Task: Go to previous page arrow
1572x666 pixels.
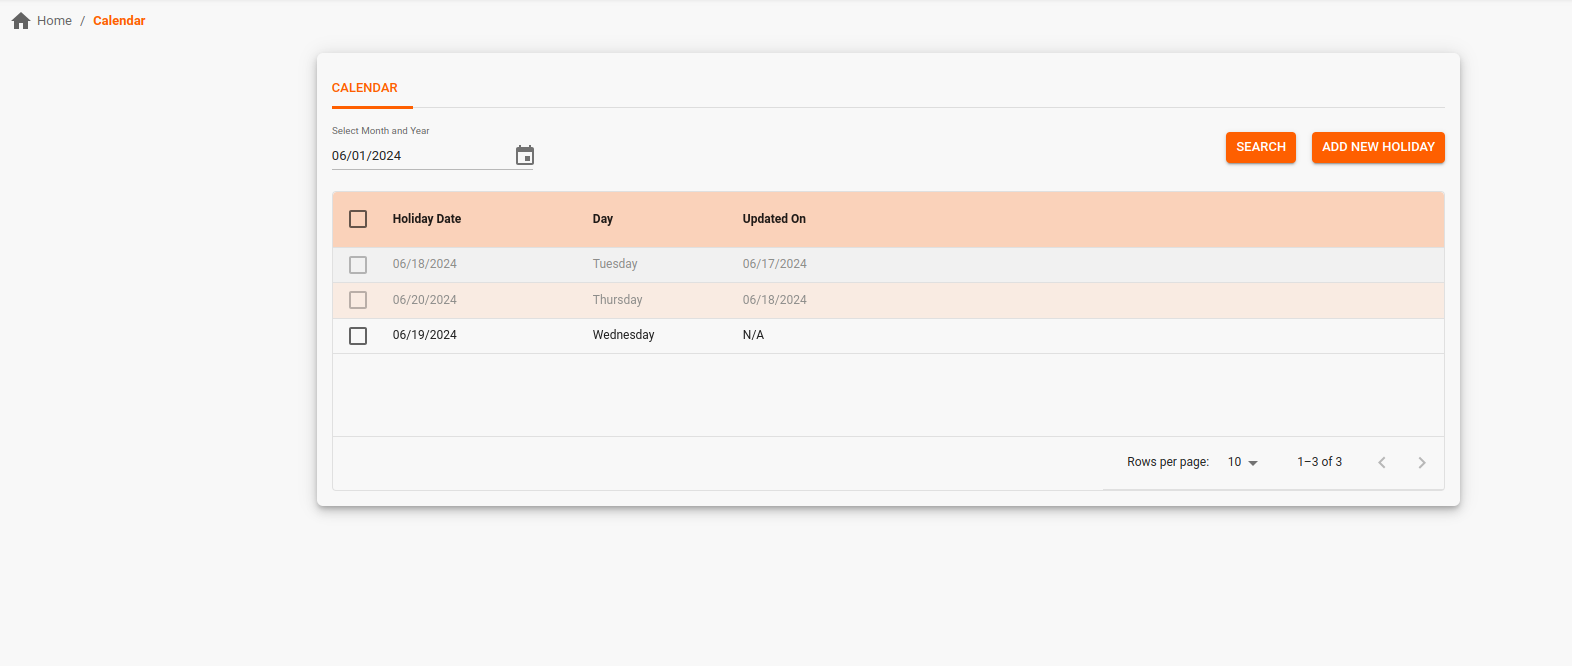Action: [1382, 462]
